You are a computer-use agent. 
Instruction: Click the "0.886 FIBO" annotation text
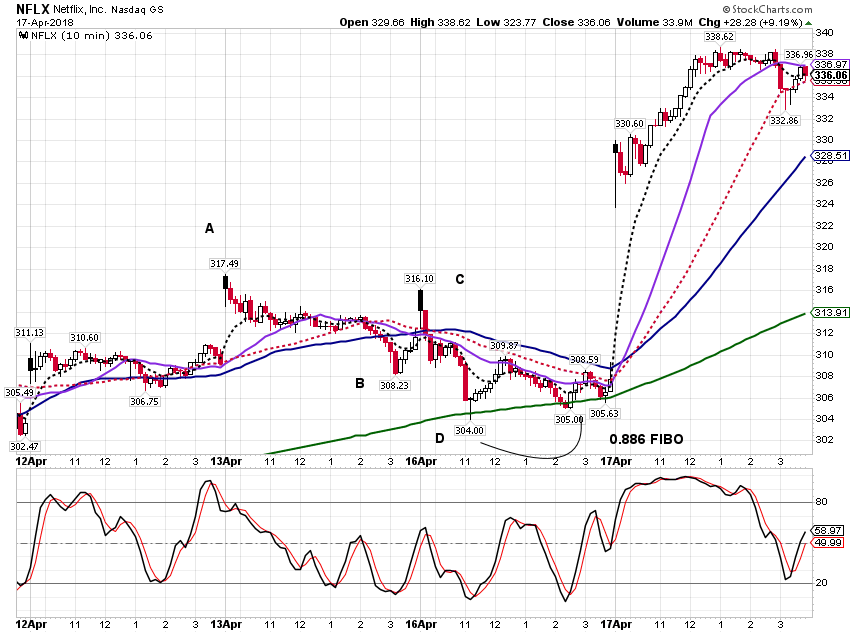pos(646,439)
